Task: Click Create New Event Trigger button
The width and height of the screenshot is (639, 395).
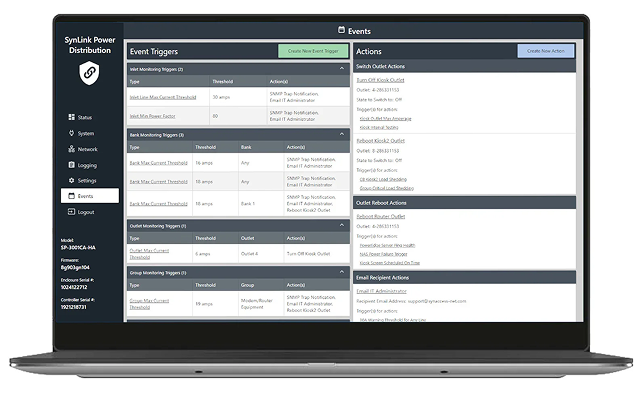Action: click(x=313, y=51)
